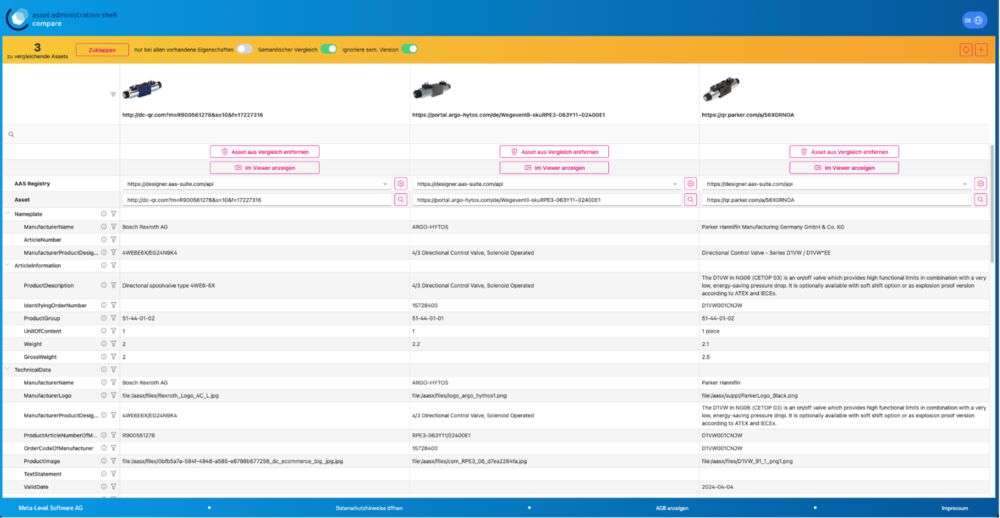The image size is (1000, 518).
Task: Click the property search field with magnifier
Action: [61, 135]
